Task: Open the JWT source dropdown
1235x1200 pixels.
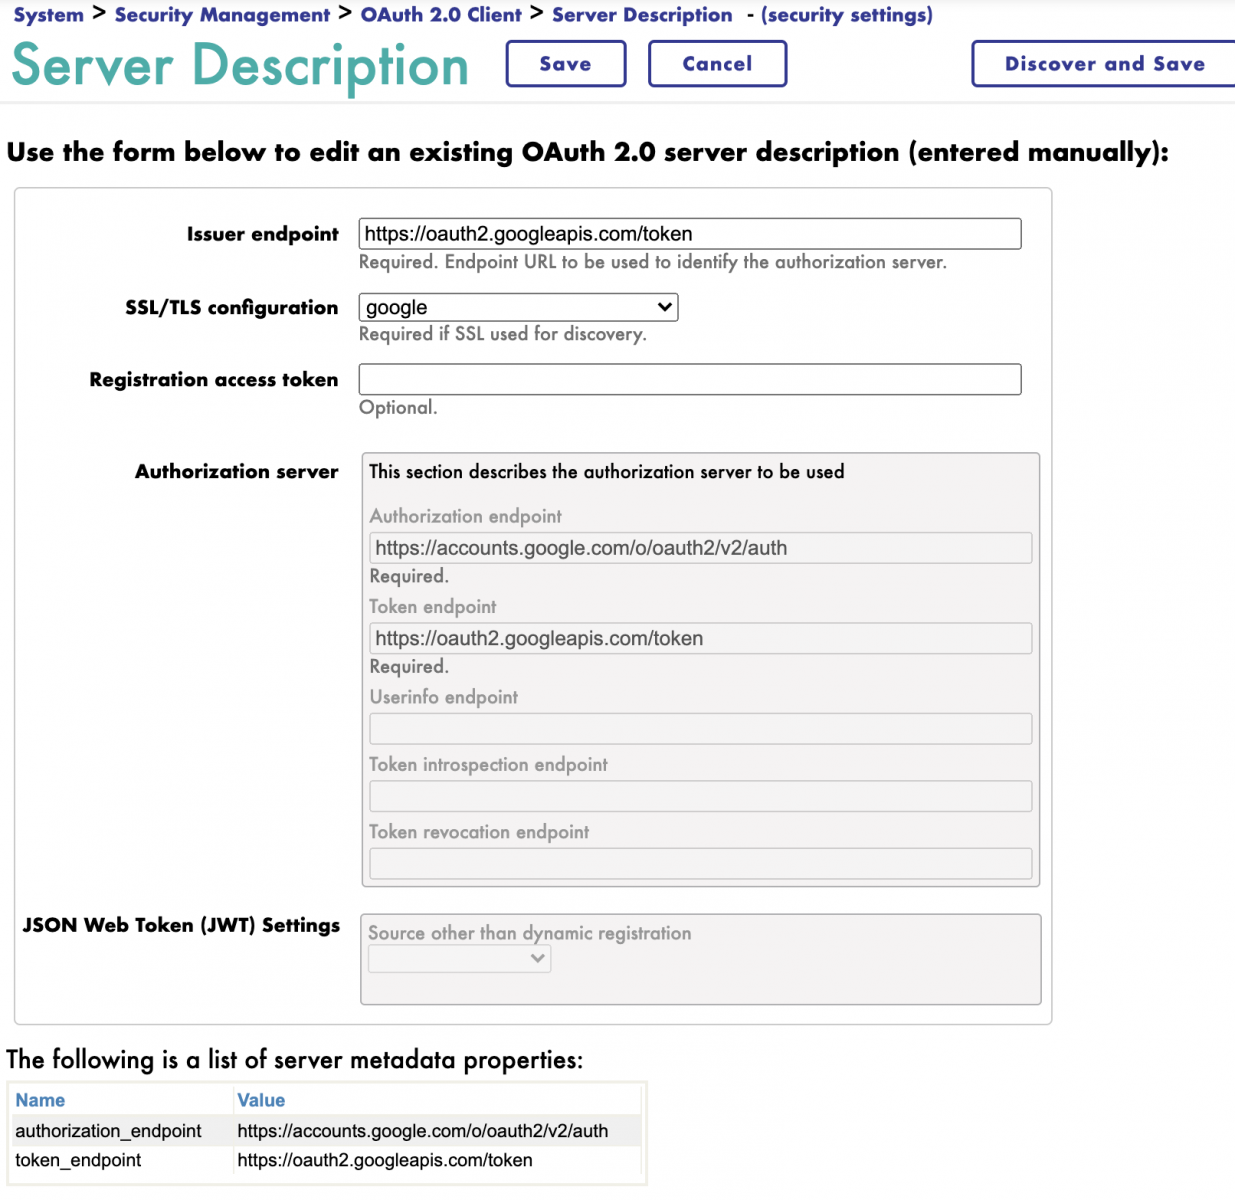Action: pyautogui.click(x=460, y=959)
